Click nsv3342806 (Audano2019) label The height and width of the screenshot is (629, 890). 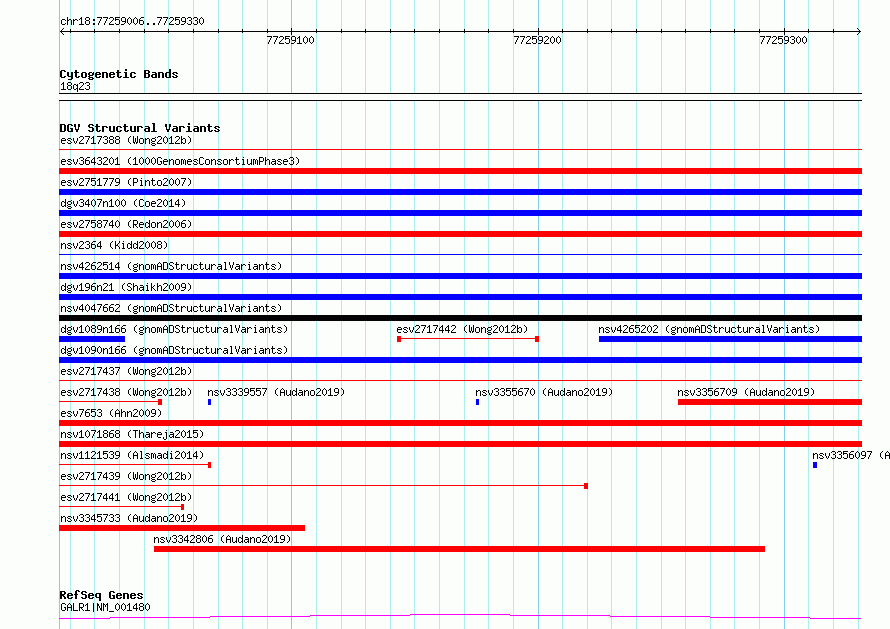pos(222,539)
